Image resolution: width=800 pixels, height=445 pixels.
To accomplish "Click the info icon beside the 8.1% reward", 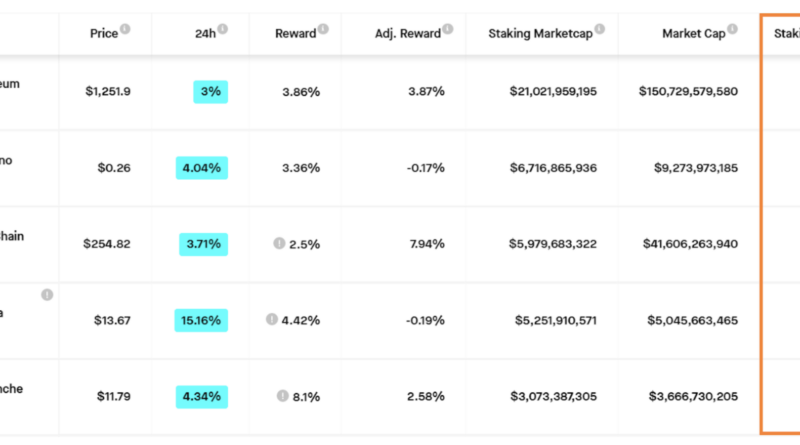I will tap(283, 396).
